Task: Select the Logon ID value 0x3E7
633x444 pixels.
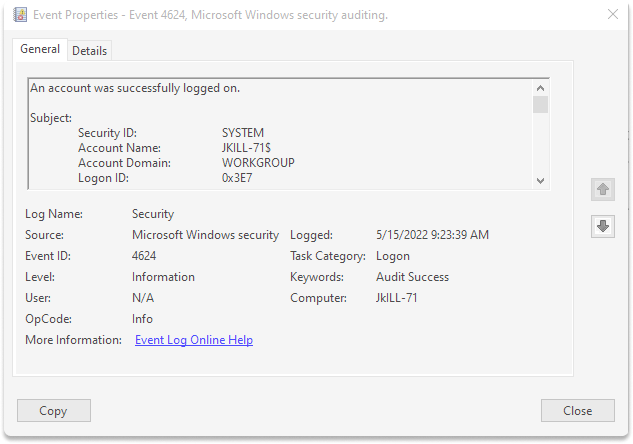Action: pos(237,178)
